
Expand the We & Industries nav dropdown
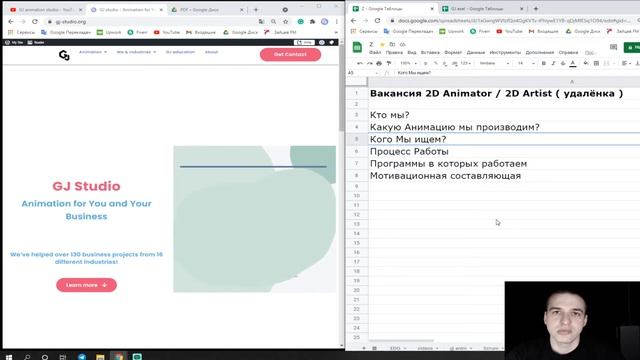coord(136,52)
